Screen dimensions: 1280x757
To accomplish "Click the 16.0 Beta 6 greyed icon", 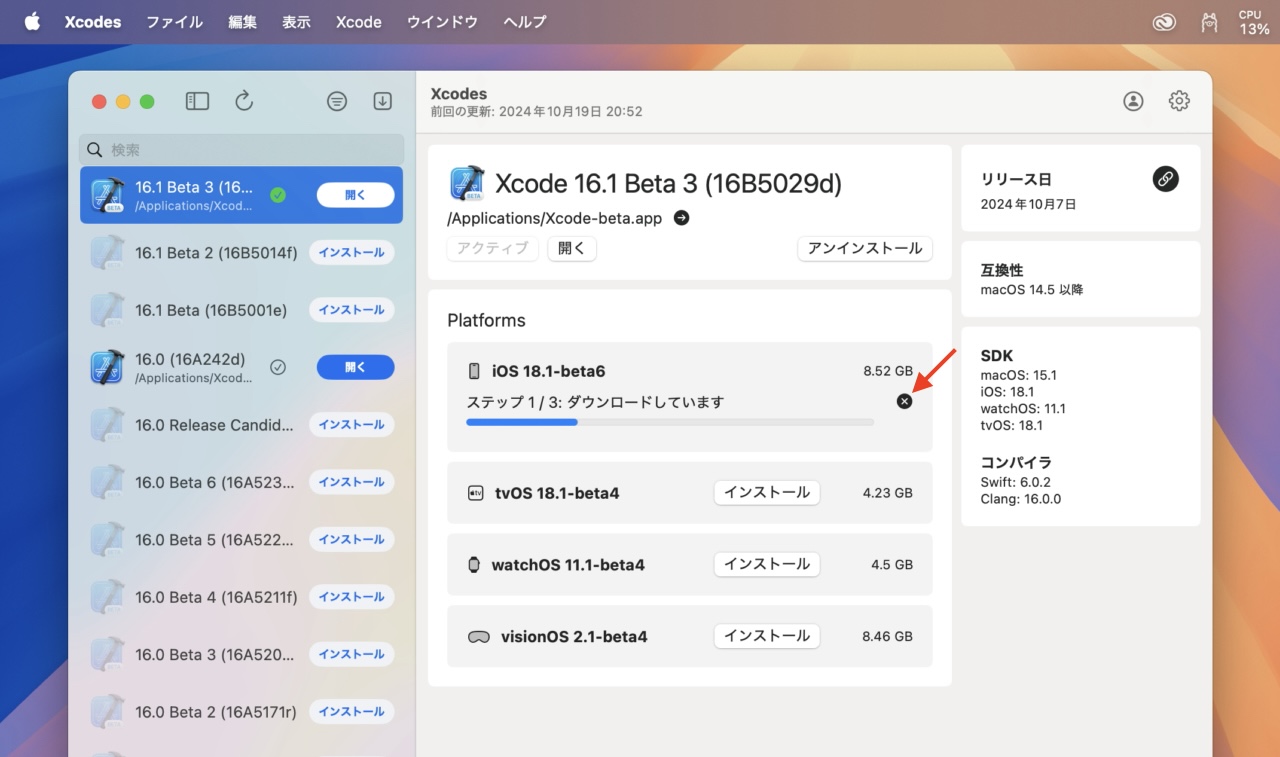I will pyautogui.click(x=107, y=482).
